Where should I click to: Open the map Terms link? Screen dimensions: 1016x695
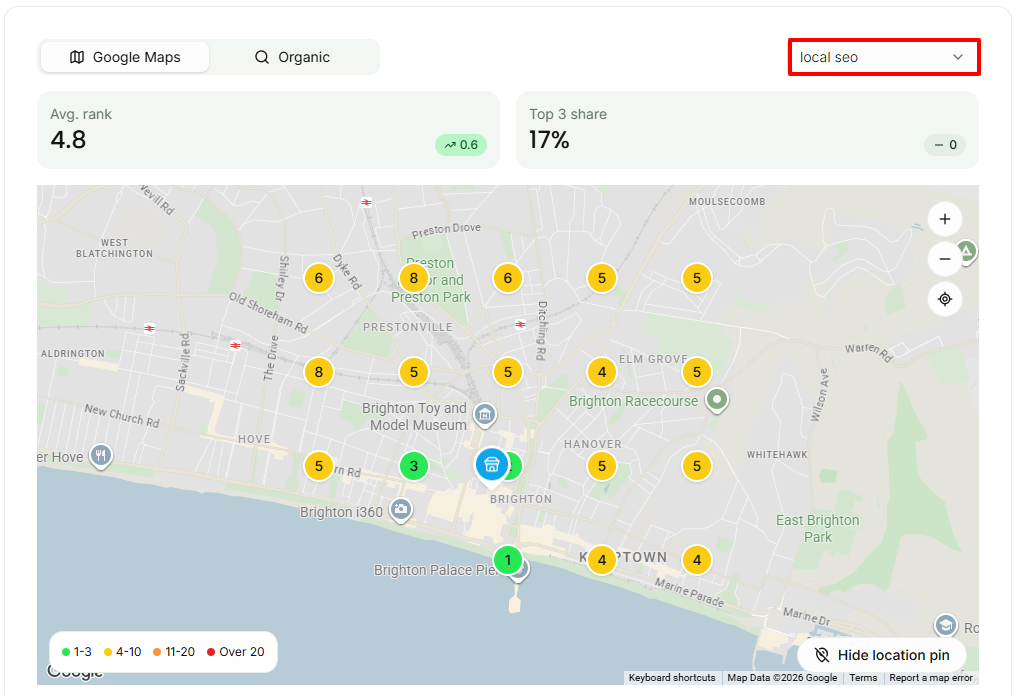(x=863, y=678)
